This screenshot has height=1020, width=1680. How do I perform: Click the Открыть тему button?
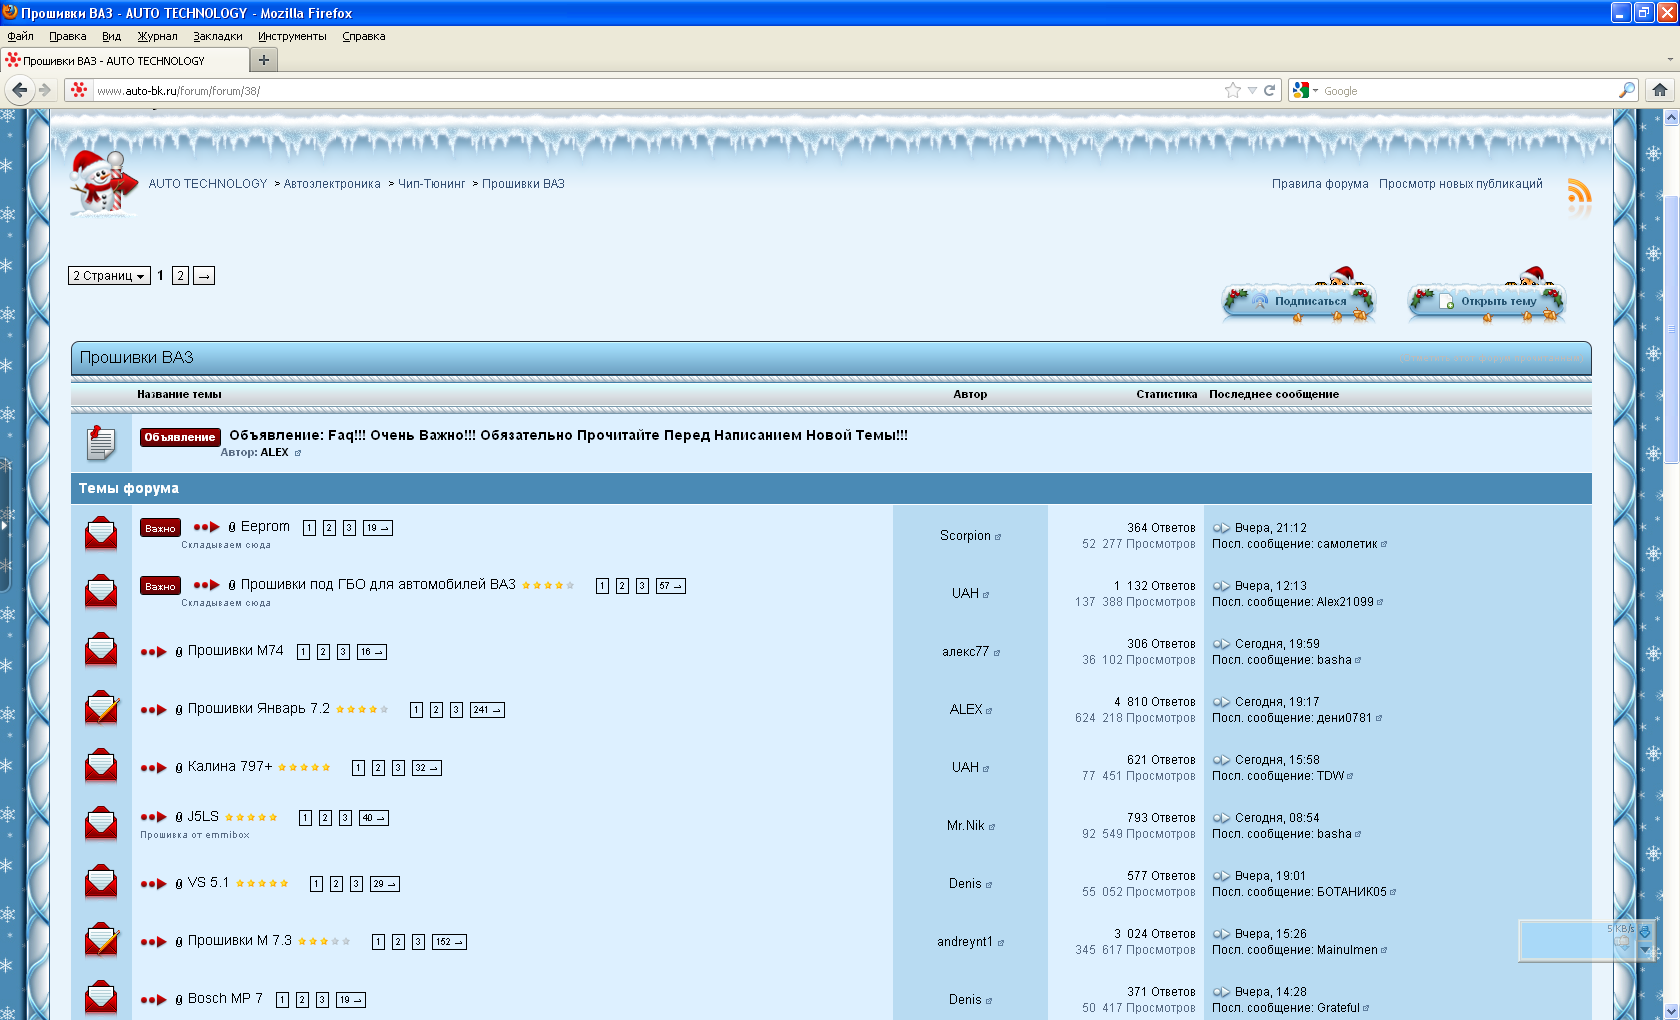(x=1487, y=301)
